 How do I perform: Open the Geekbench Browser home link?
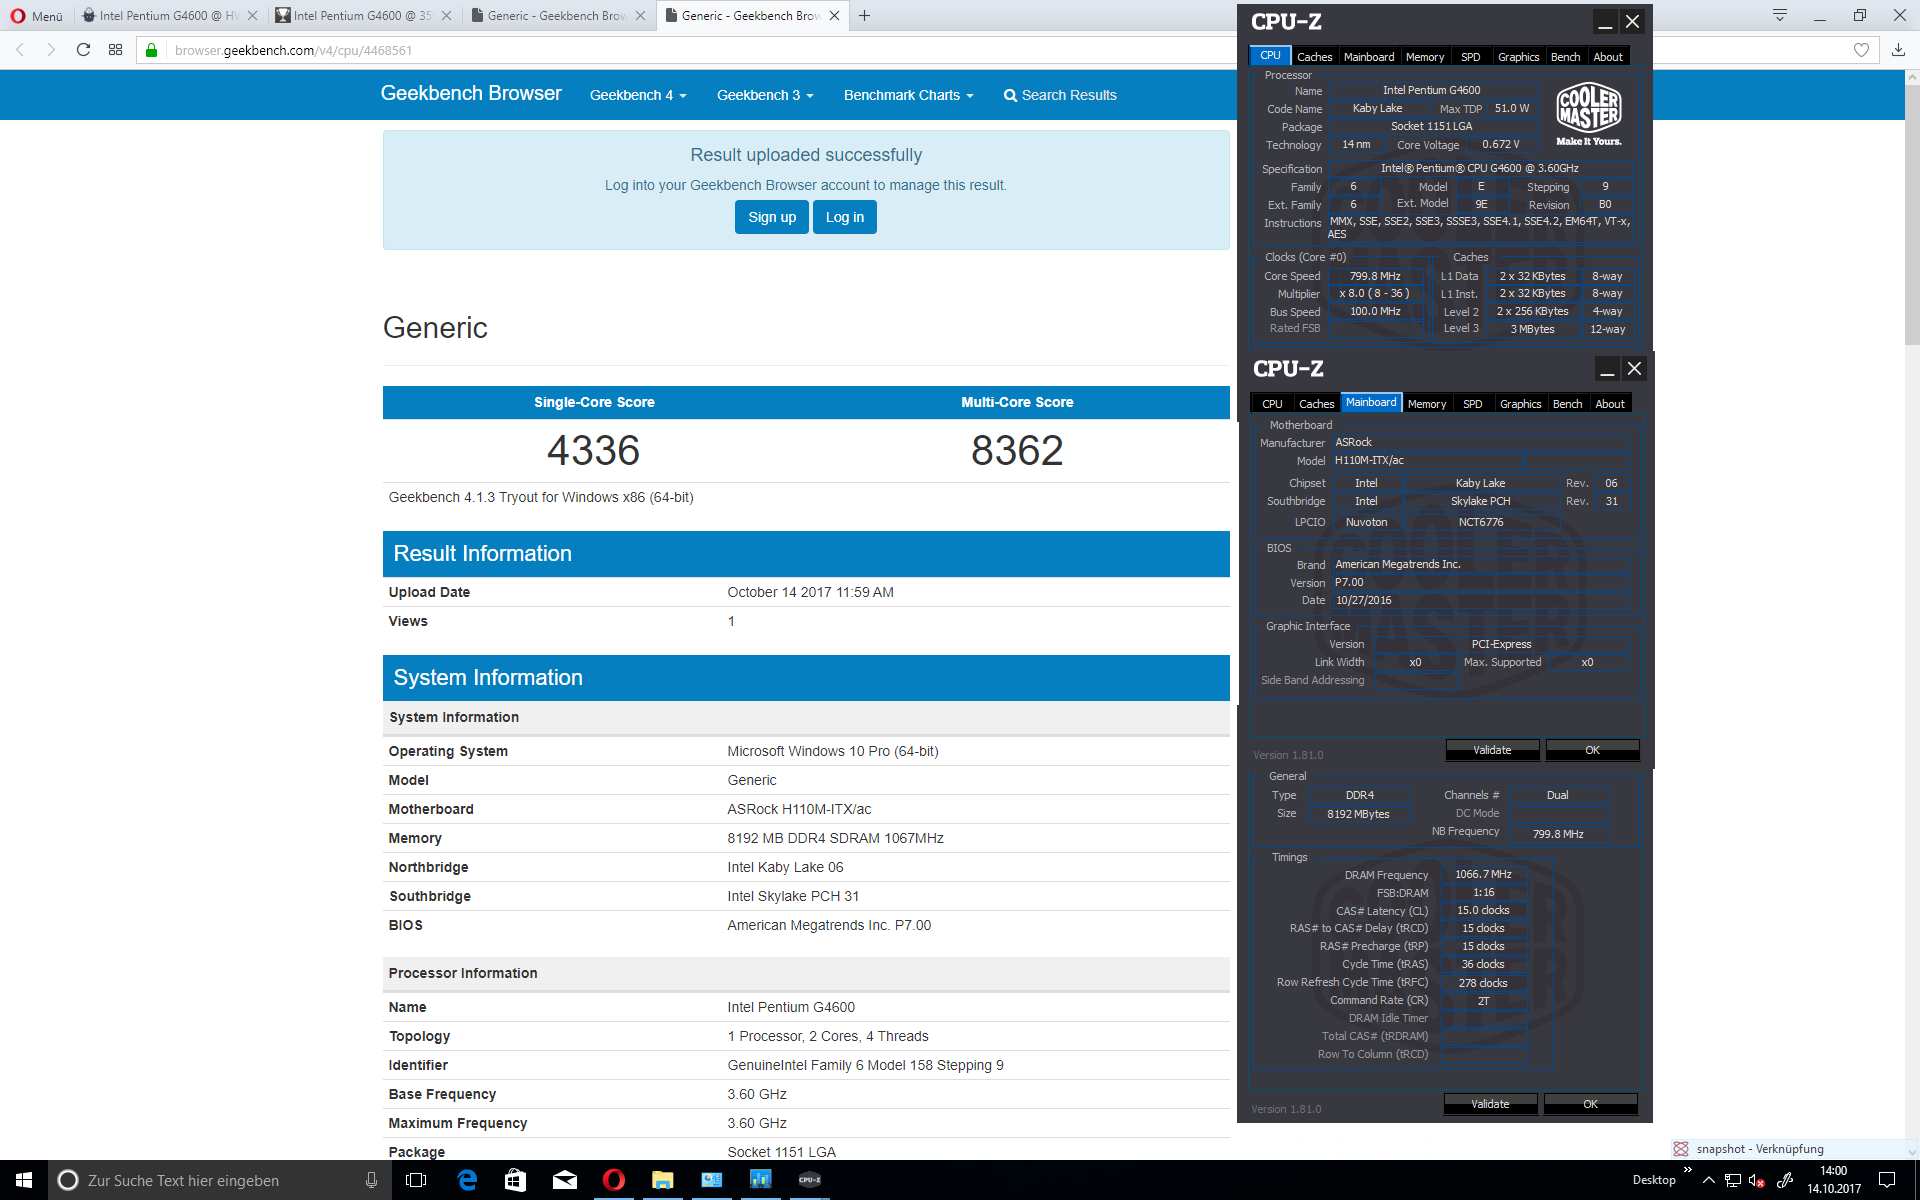[x=471, y=93]
